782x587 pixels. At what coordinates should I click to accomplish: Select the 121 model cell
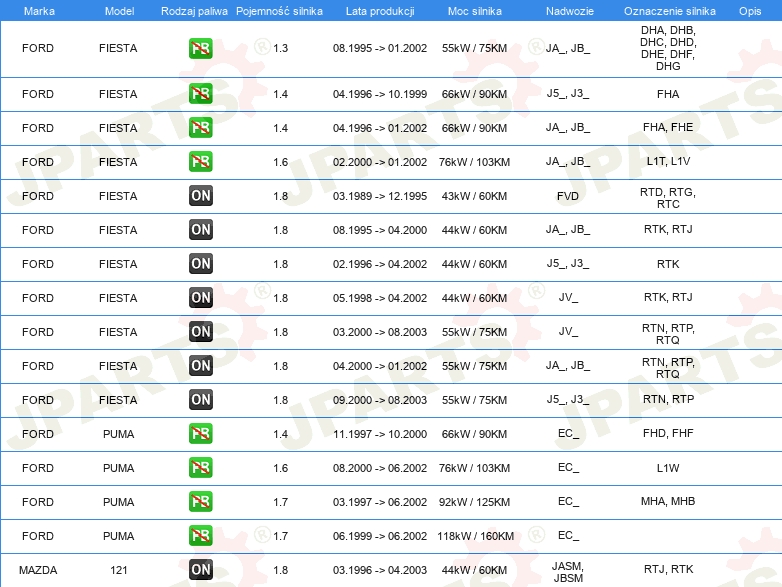(x=119, y=570)
